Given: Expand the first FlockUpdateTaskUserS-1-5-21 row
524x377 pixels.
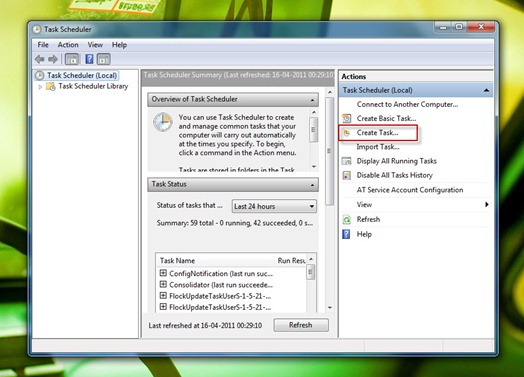Looking at the screenshot, I should tap(163, 295).
